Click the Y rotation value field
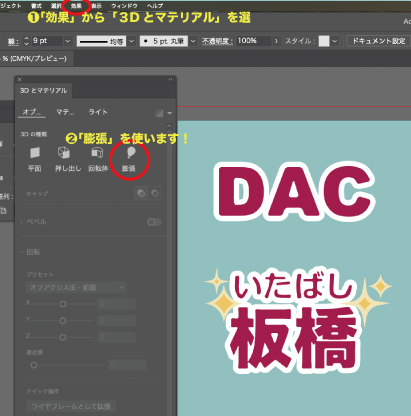The height and width of the screenshot is (416, 411). click(116, 321)
